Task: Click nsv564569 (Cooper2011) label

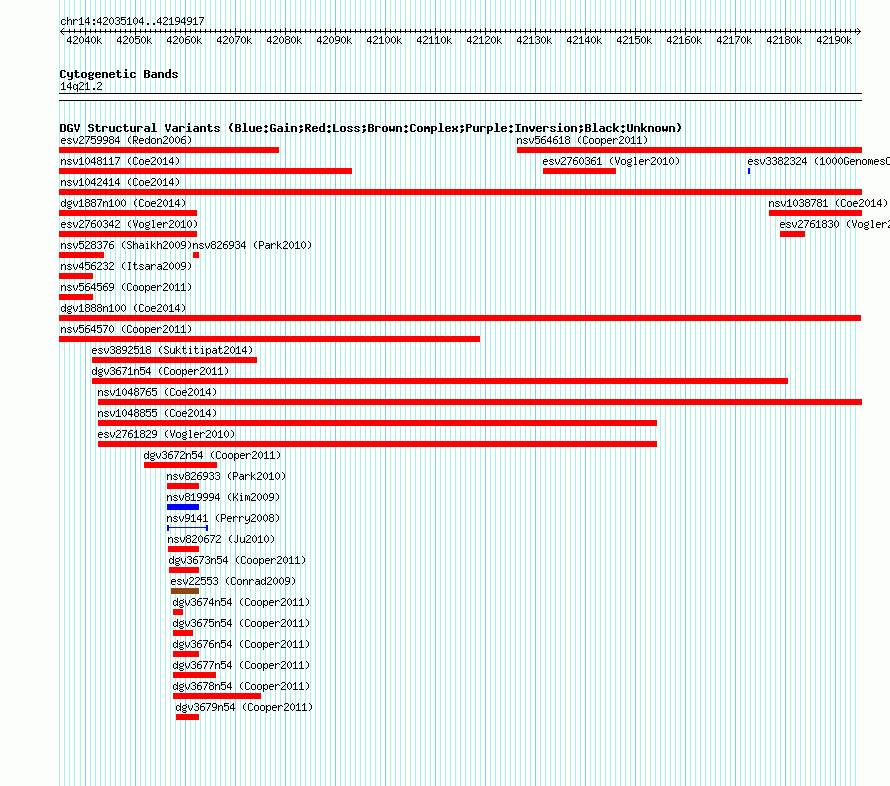Action: coord(126,287)
